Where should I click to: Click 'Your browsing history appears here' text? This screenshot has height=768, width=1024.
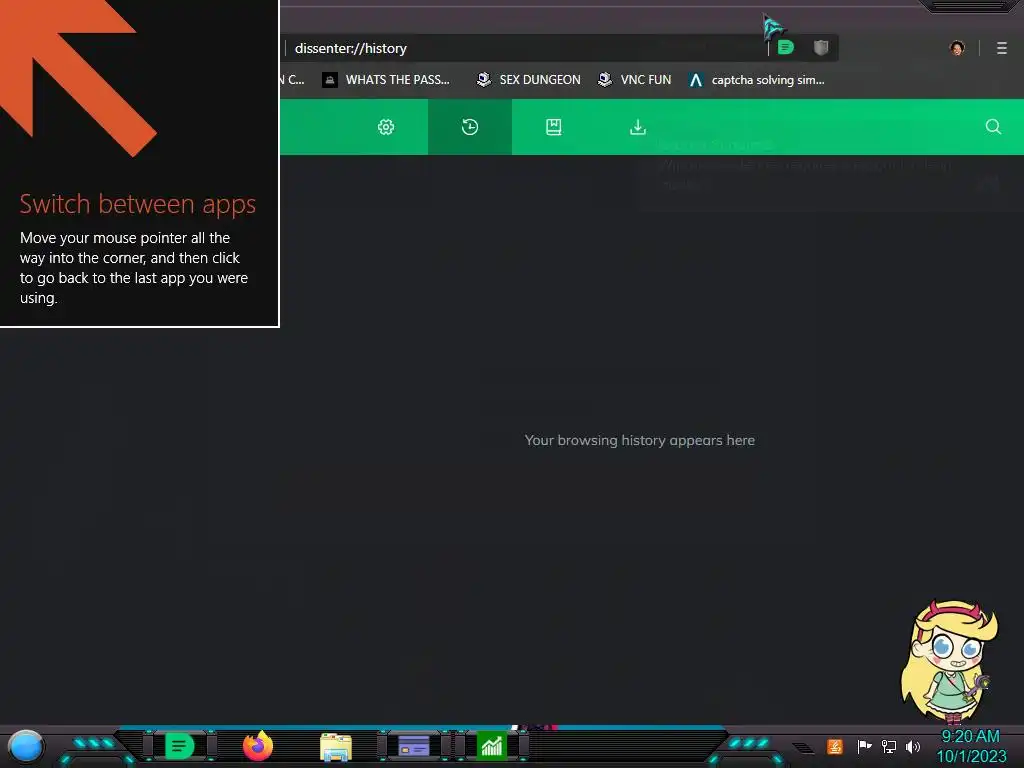click(639, 440)
